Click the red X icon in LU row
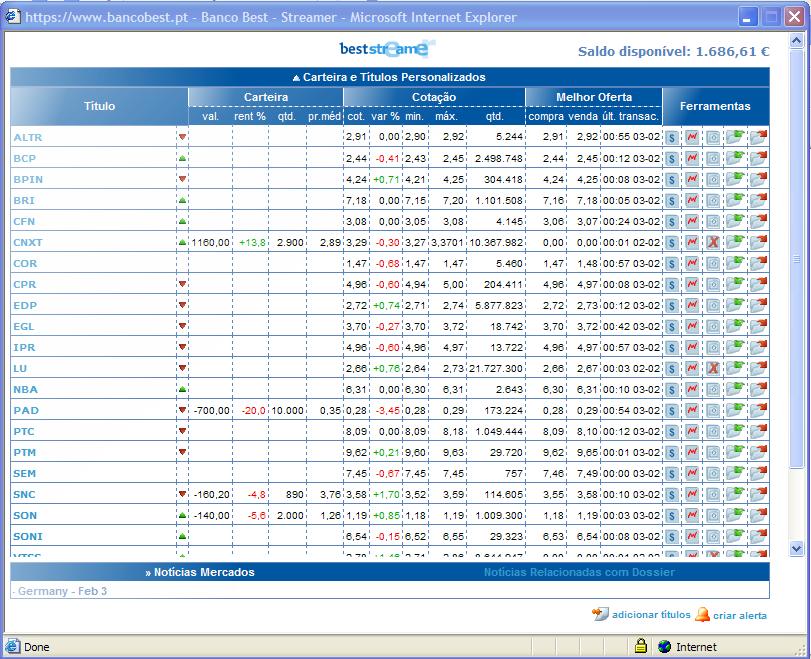 (713, 368)
